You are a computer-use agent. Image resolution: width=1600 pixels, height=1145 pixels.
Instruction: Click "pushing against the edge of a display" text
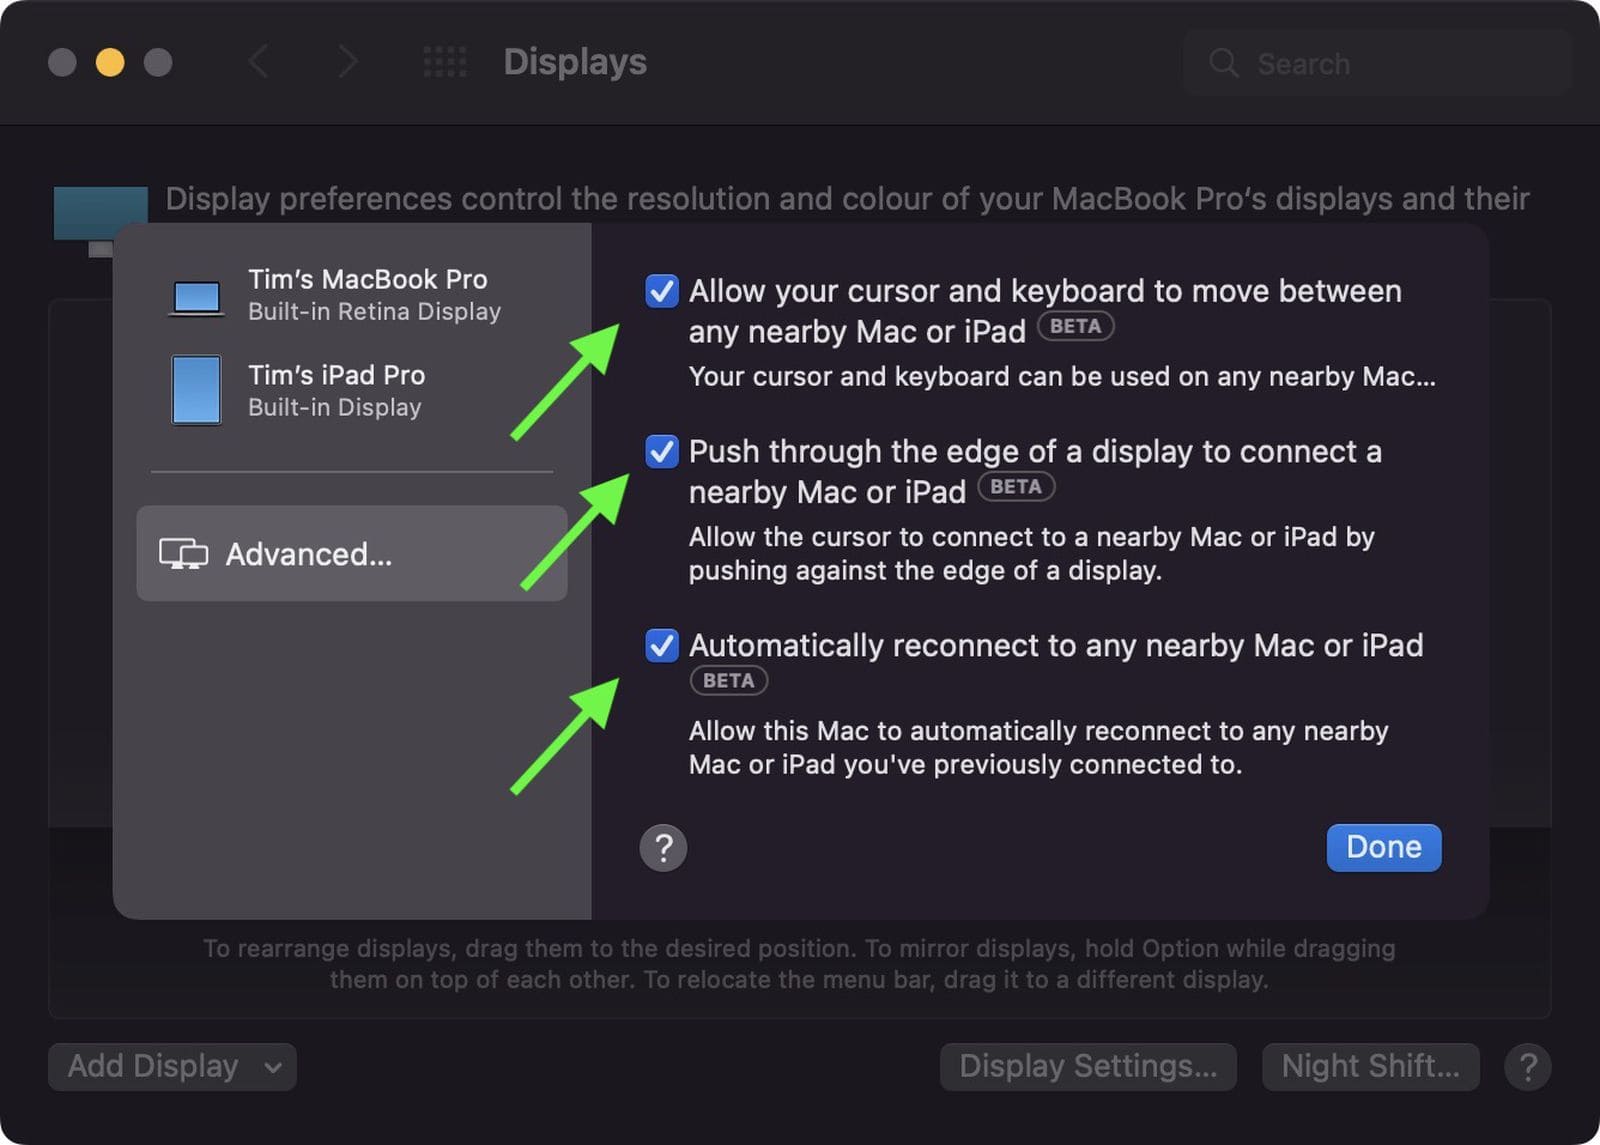pos(925,571)
